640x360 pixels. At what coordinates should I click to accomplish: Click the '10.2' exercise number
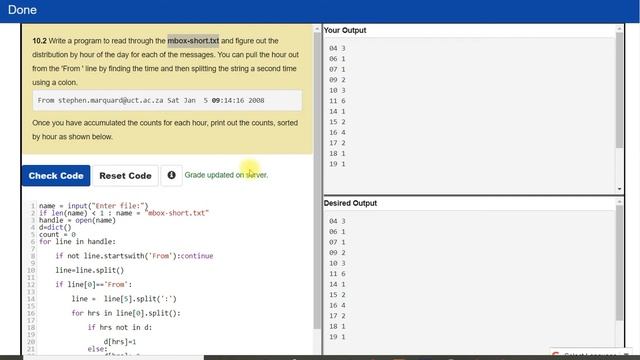(x=40, y=41)
